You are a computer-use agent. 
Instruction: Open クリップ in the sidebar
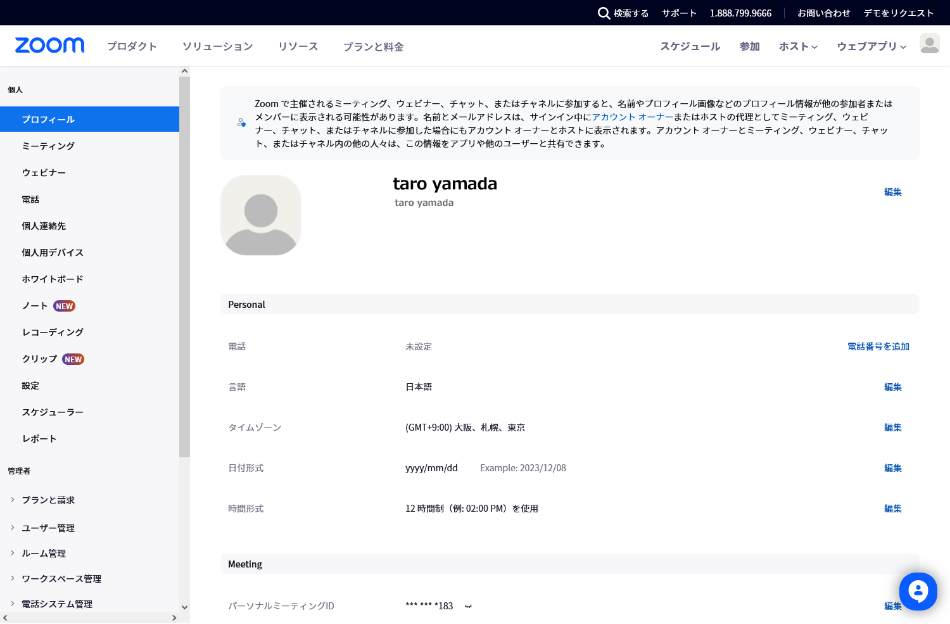pyautogui.click(x=39, y=359)
